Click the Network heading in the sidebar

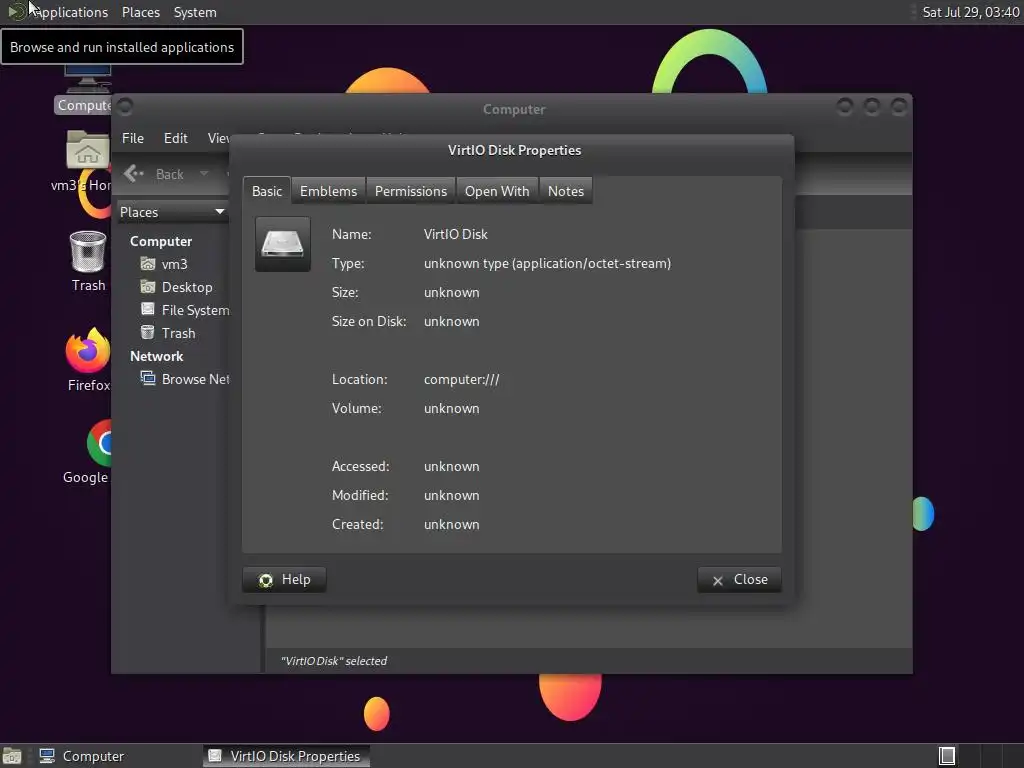(x=156, y=356)
